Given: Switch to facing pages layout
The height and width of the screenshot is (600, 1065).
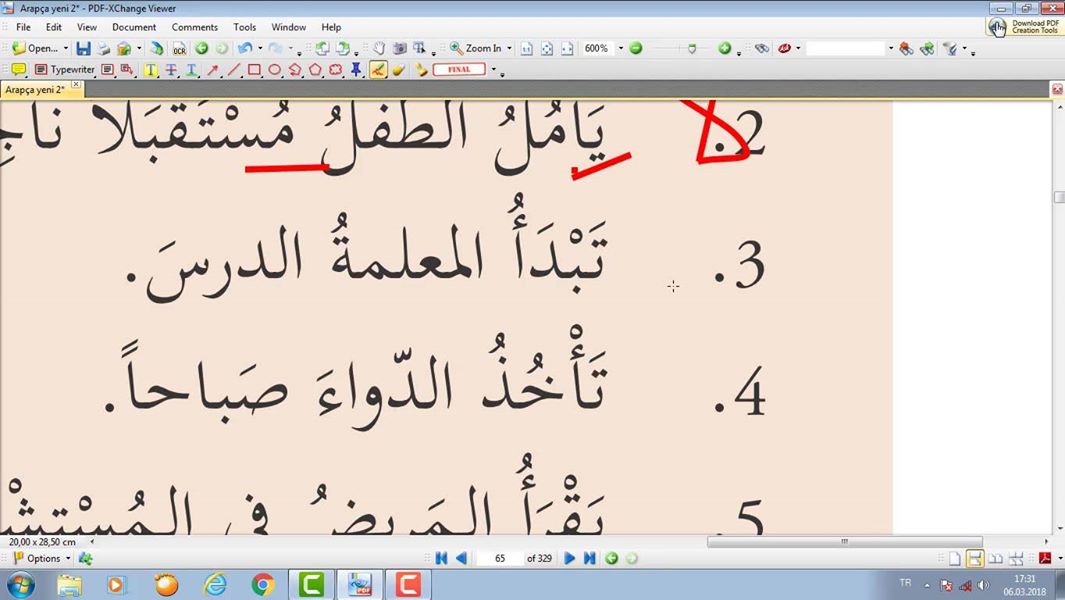Looking at the screenshot, I should click(996, 559).
